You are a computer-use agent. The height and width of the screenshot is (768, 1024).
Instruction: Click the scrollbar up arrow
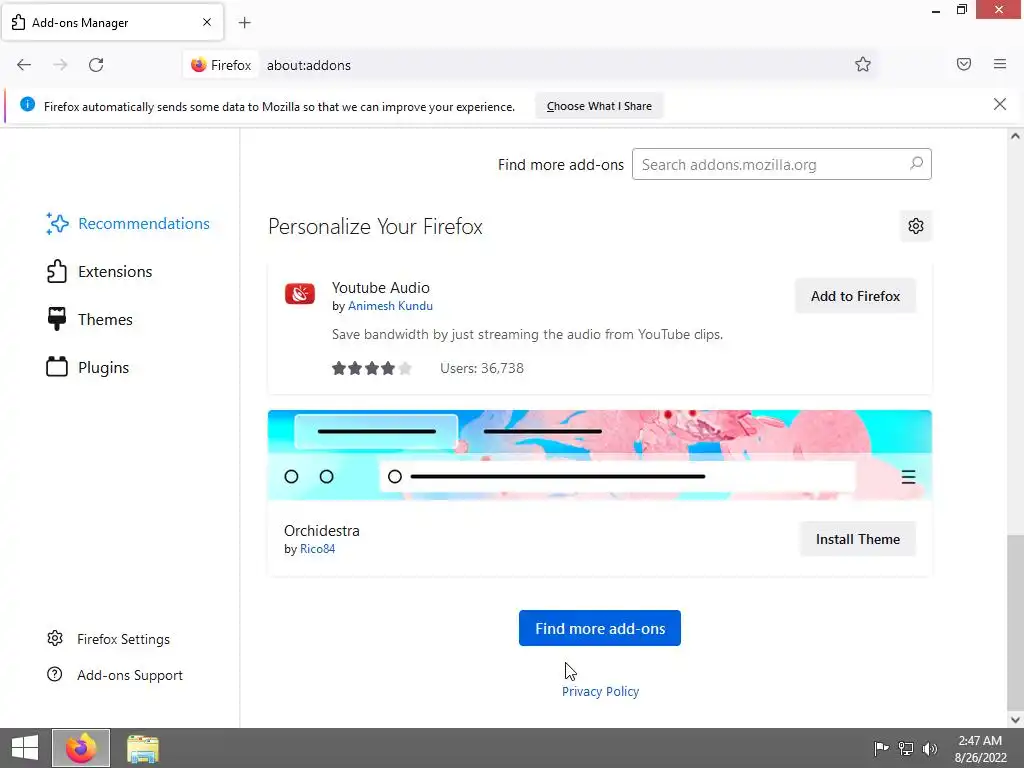1014,136
